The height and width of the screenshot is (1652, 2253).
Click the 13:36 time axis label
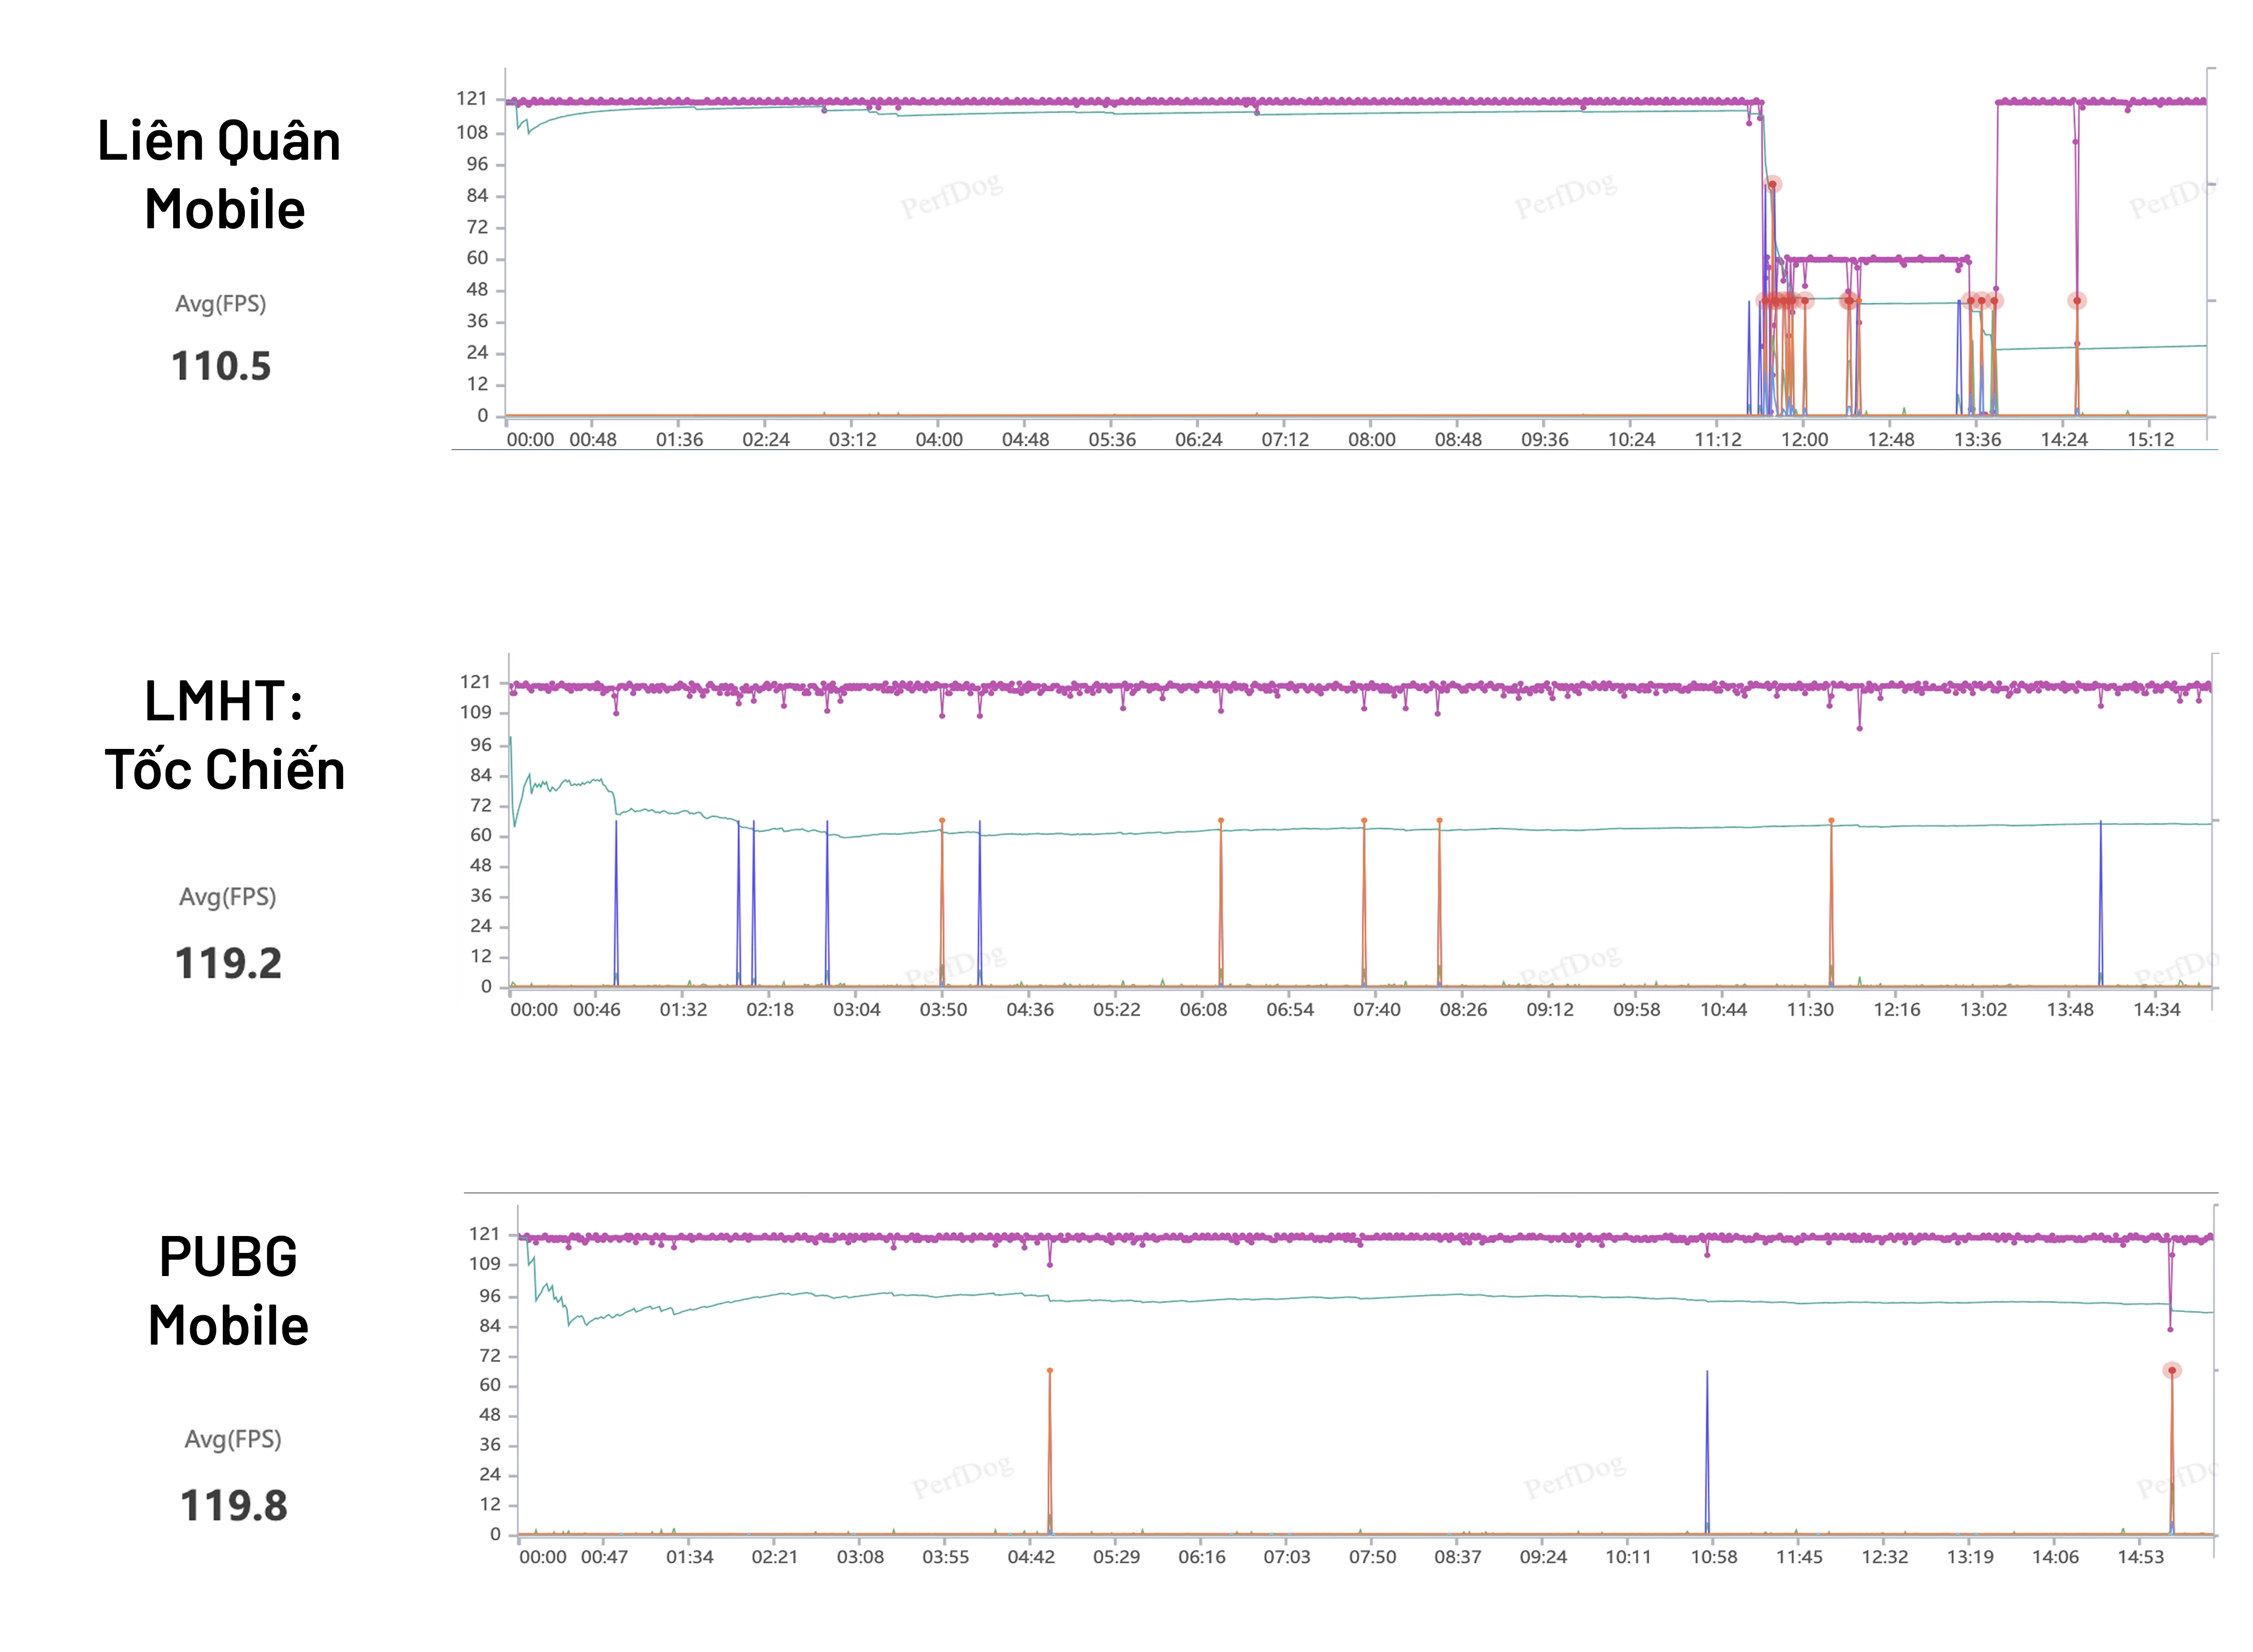pyautogui.click(x=1978, y=440)
